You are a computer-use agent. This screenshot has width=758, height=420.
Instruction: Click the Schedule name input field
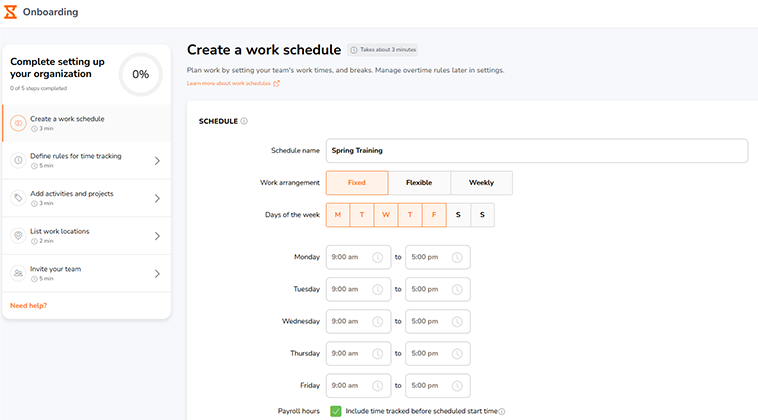point(536,151)
